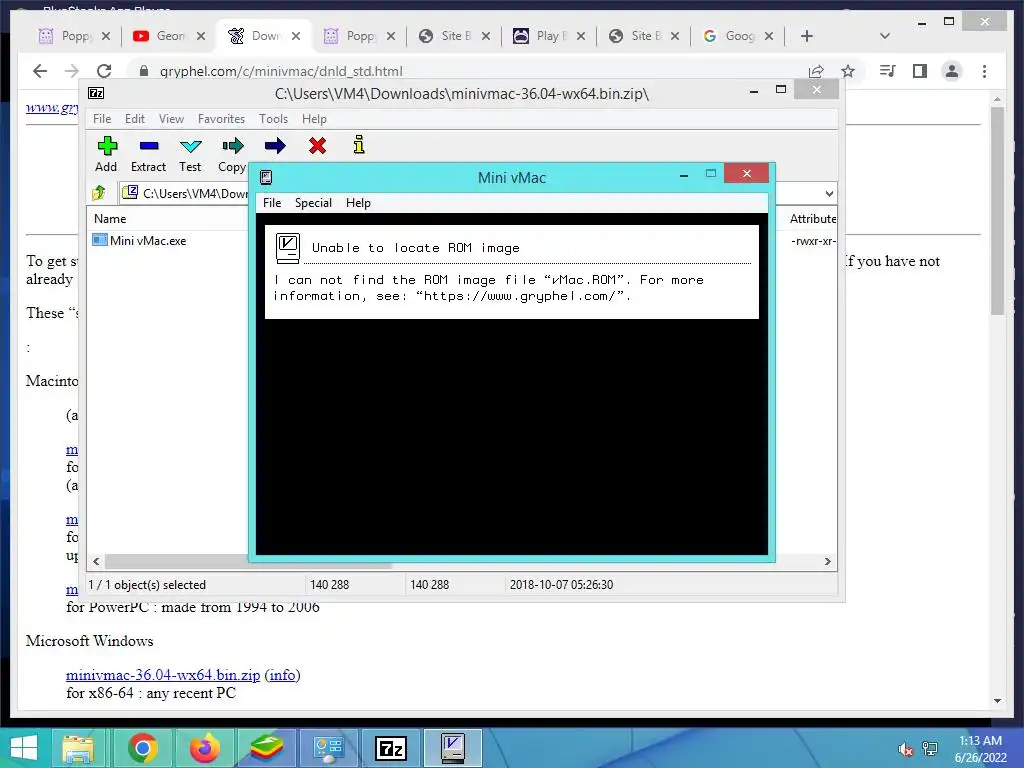The height and width of the screenshot is (768, 1024).
Task: Click the info link next to wx64 zip
Action: point(282,675)
